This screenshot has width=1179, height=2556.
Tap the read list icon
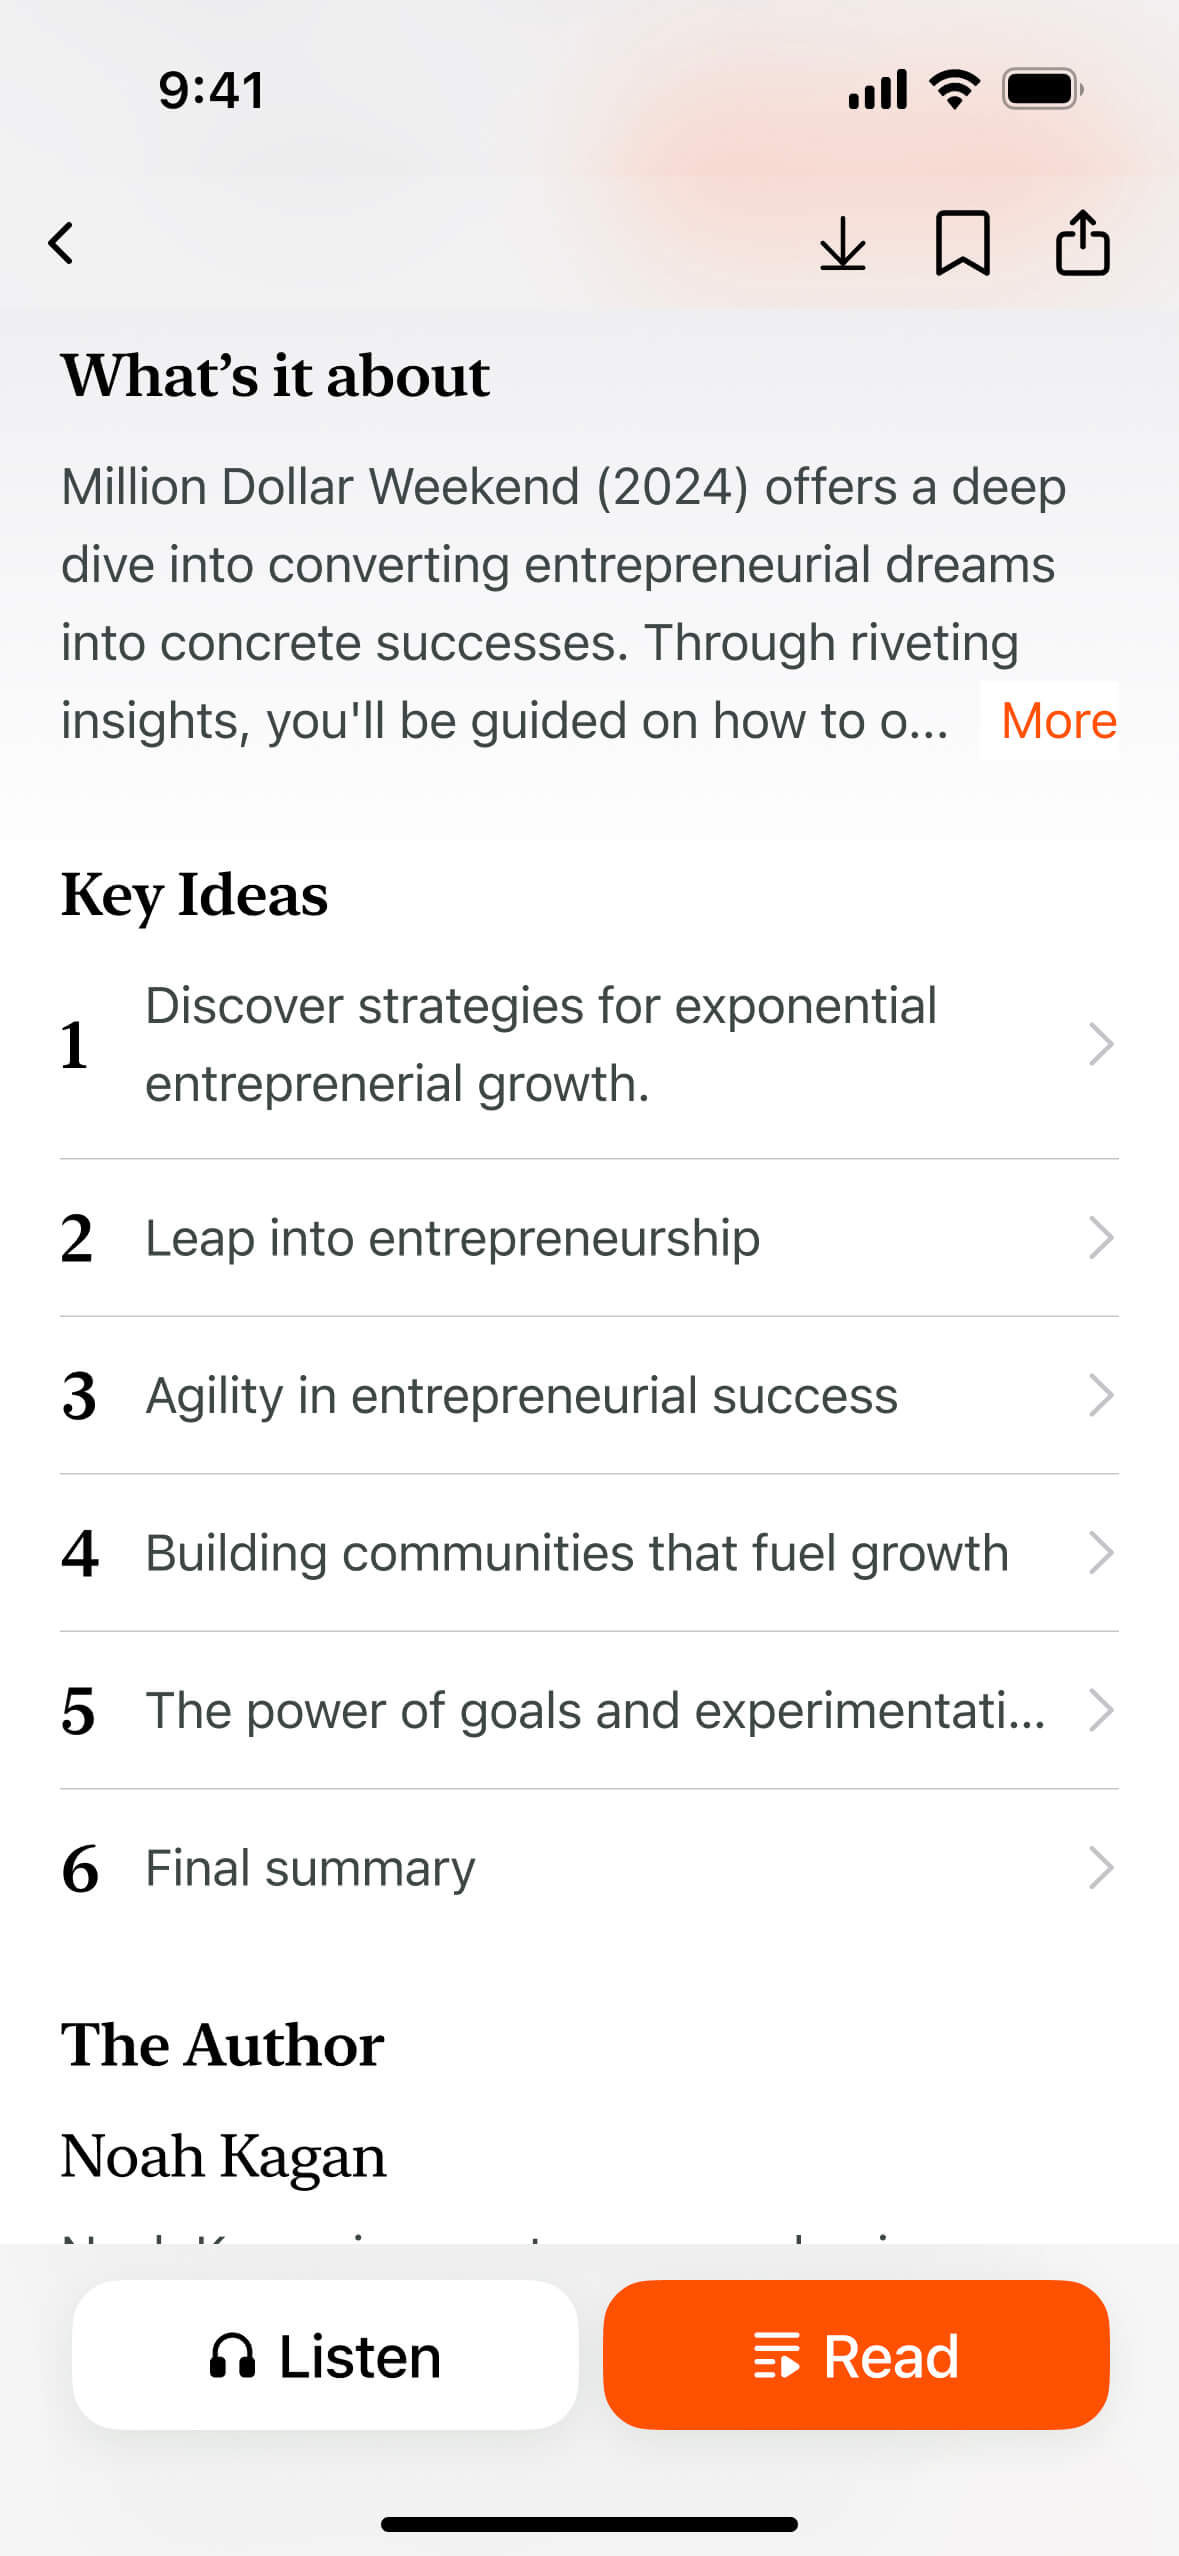(776, 2356)
